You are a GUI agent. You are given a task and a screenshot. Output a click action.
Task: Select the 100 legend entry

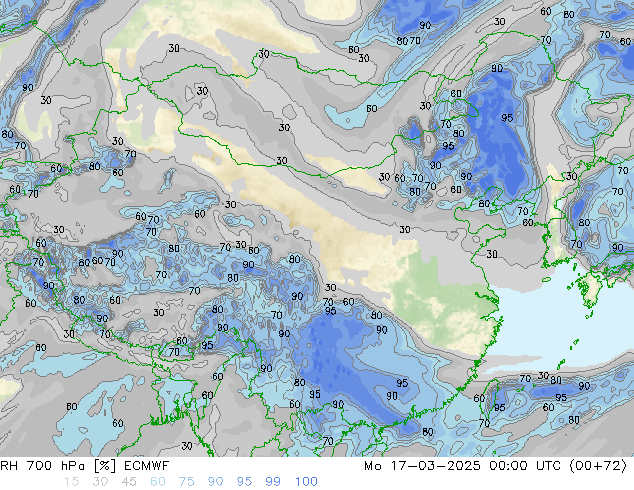pyautogui.click(x=306, y=482)
